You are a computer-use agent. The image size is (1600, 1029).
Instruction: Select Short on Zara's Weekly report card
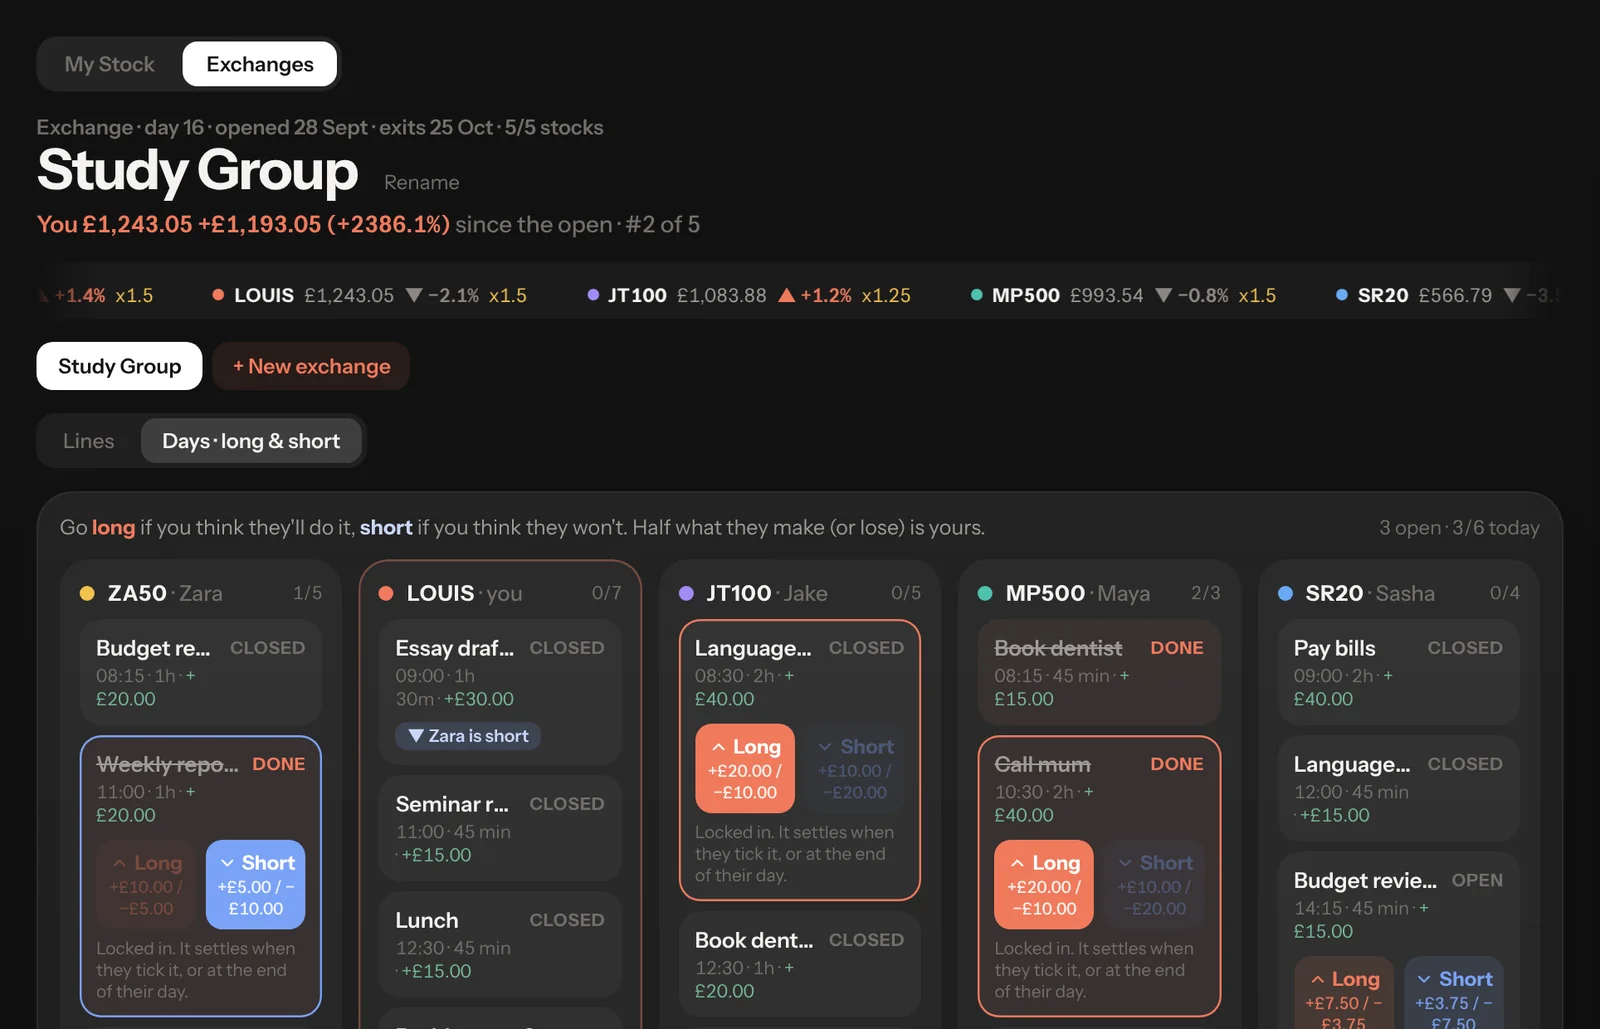point(256,885)
